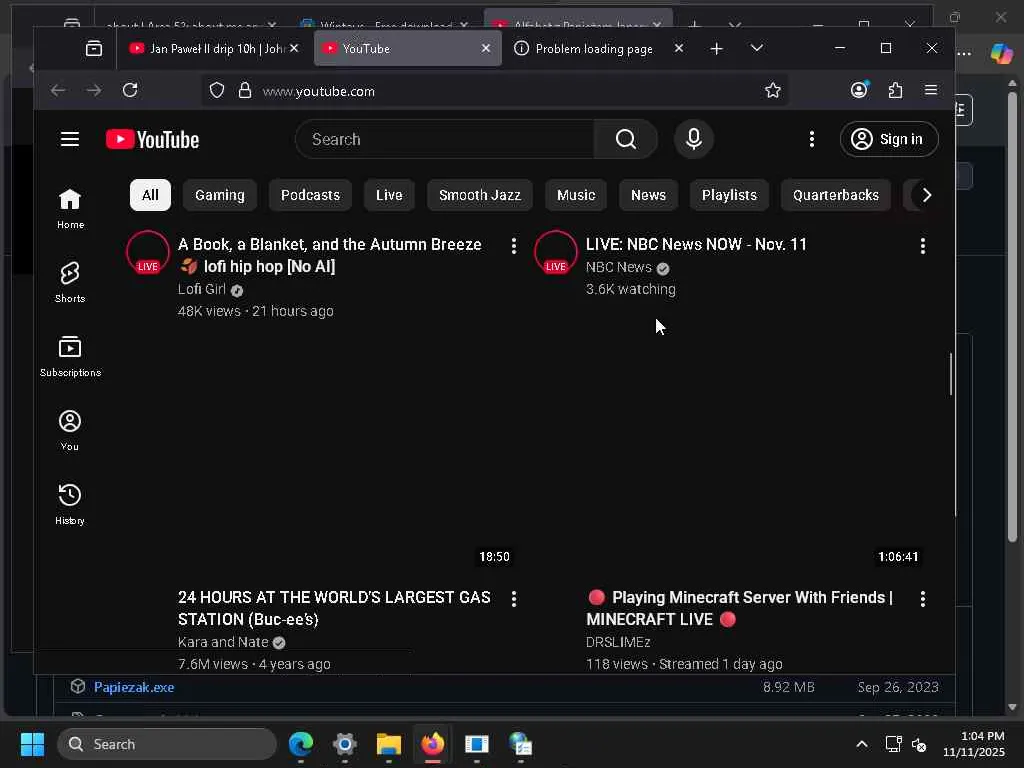This screenshot has height=768, width=1024.
Task: Open a new tab with the plus button
Action: 716,48
